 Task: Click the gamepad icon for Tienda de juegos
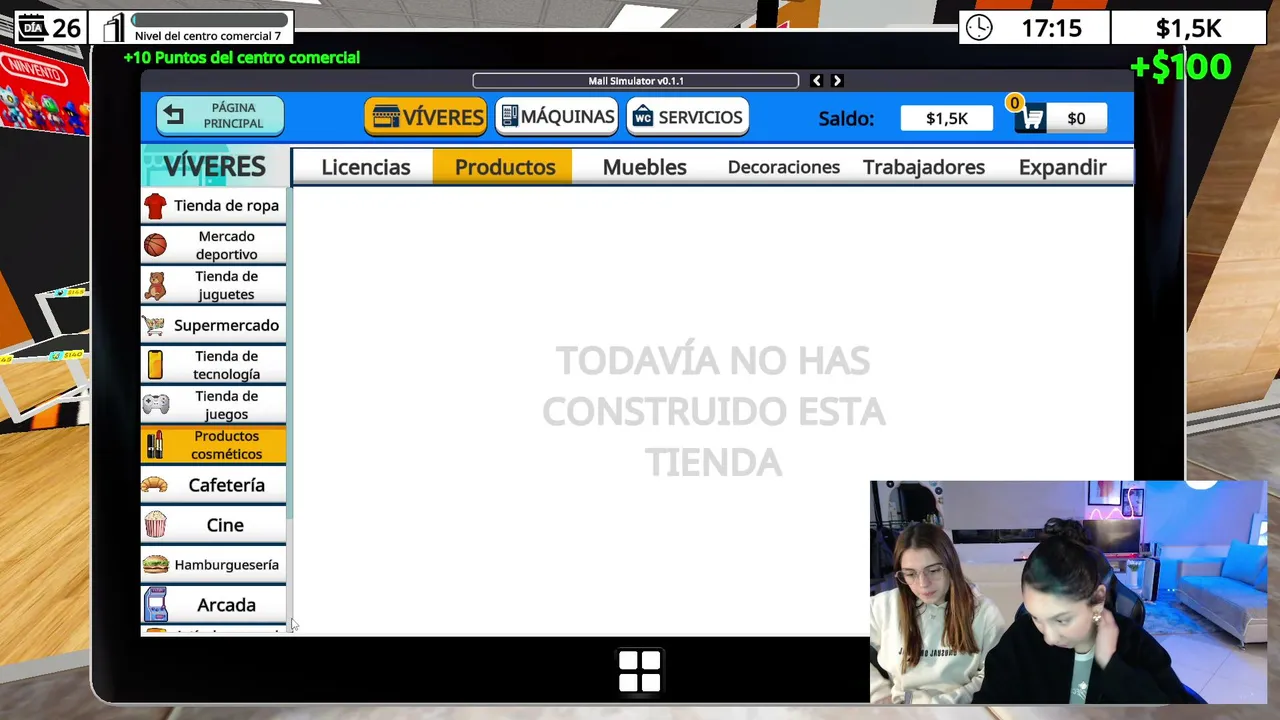155,405
